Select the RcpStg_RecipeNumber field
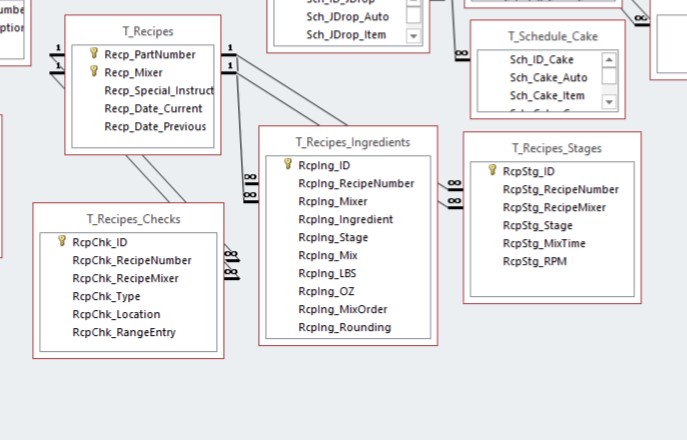The image size is (687, 440). pyautogui.click(x=561, y=190)
